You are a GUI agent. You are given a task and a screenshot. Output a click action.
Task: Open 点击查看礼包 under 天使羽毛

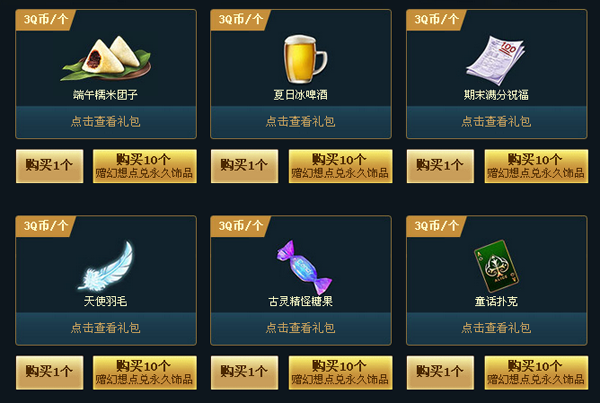[x=106, y=328]
